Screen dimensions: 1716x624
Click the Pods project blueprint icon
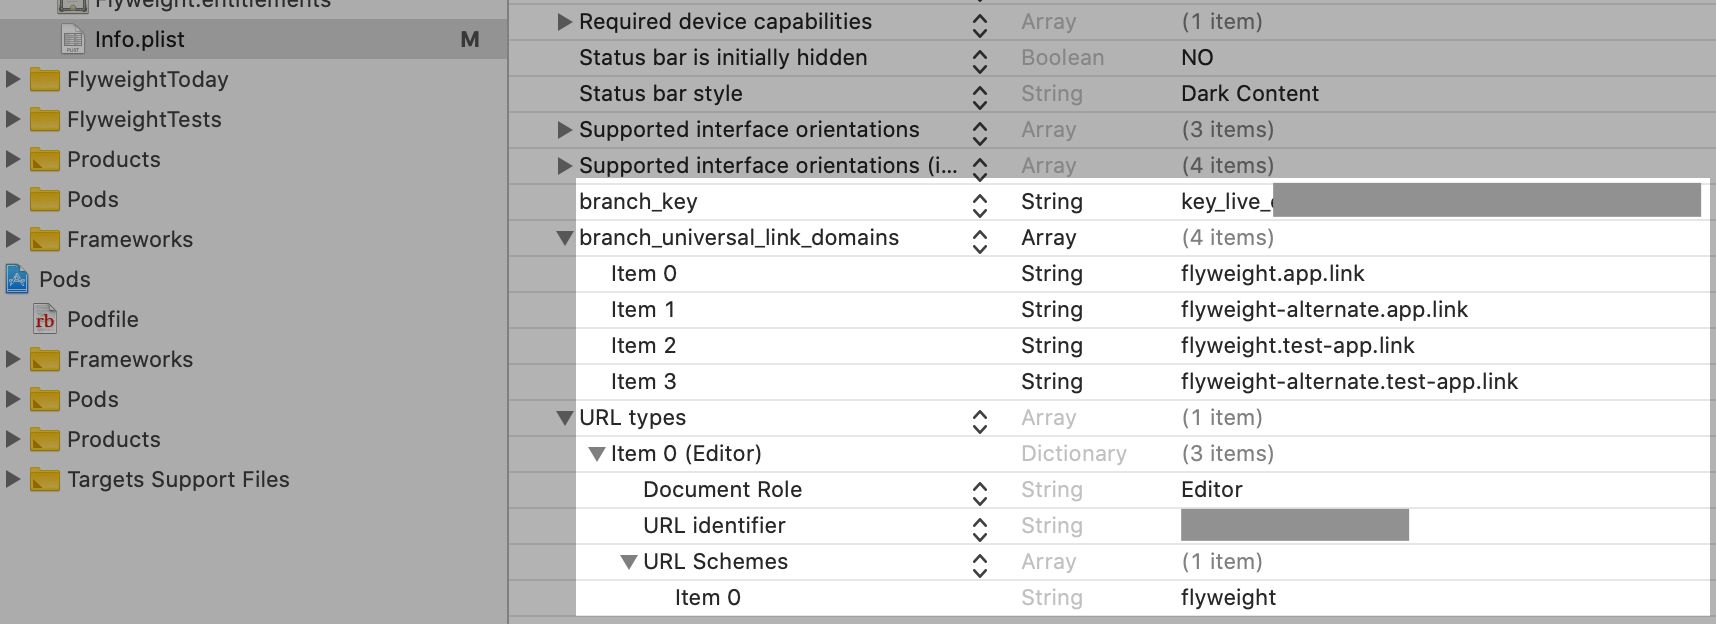(x=17, y=279)
